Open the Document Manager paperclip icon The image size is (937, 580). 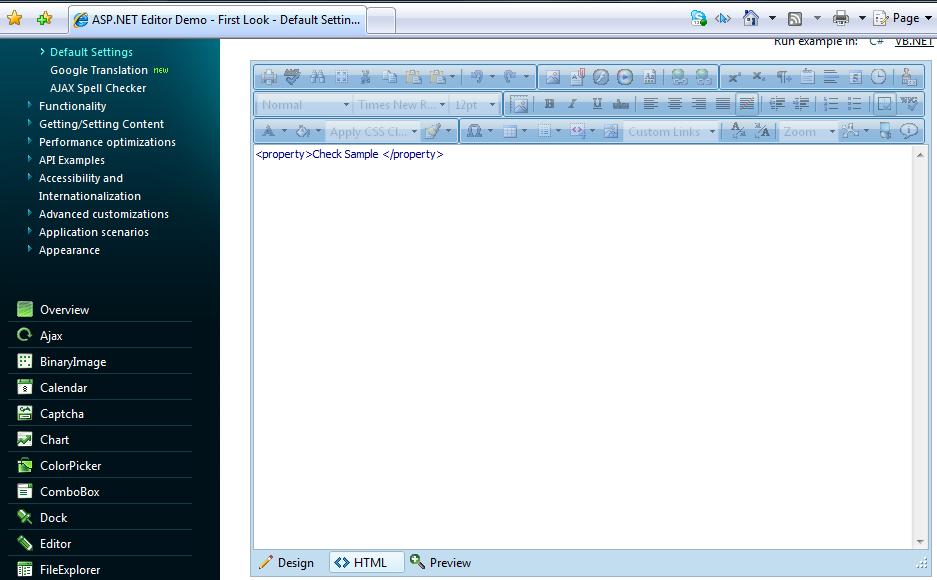(x=577, y=77)
